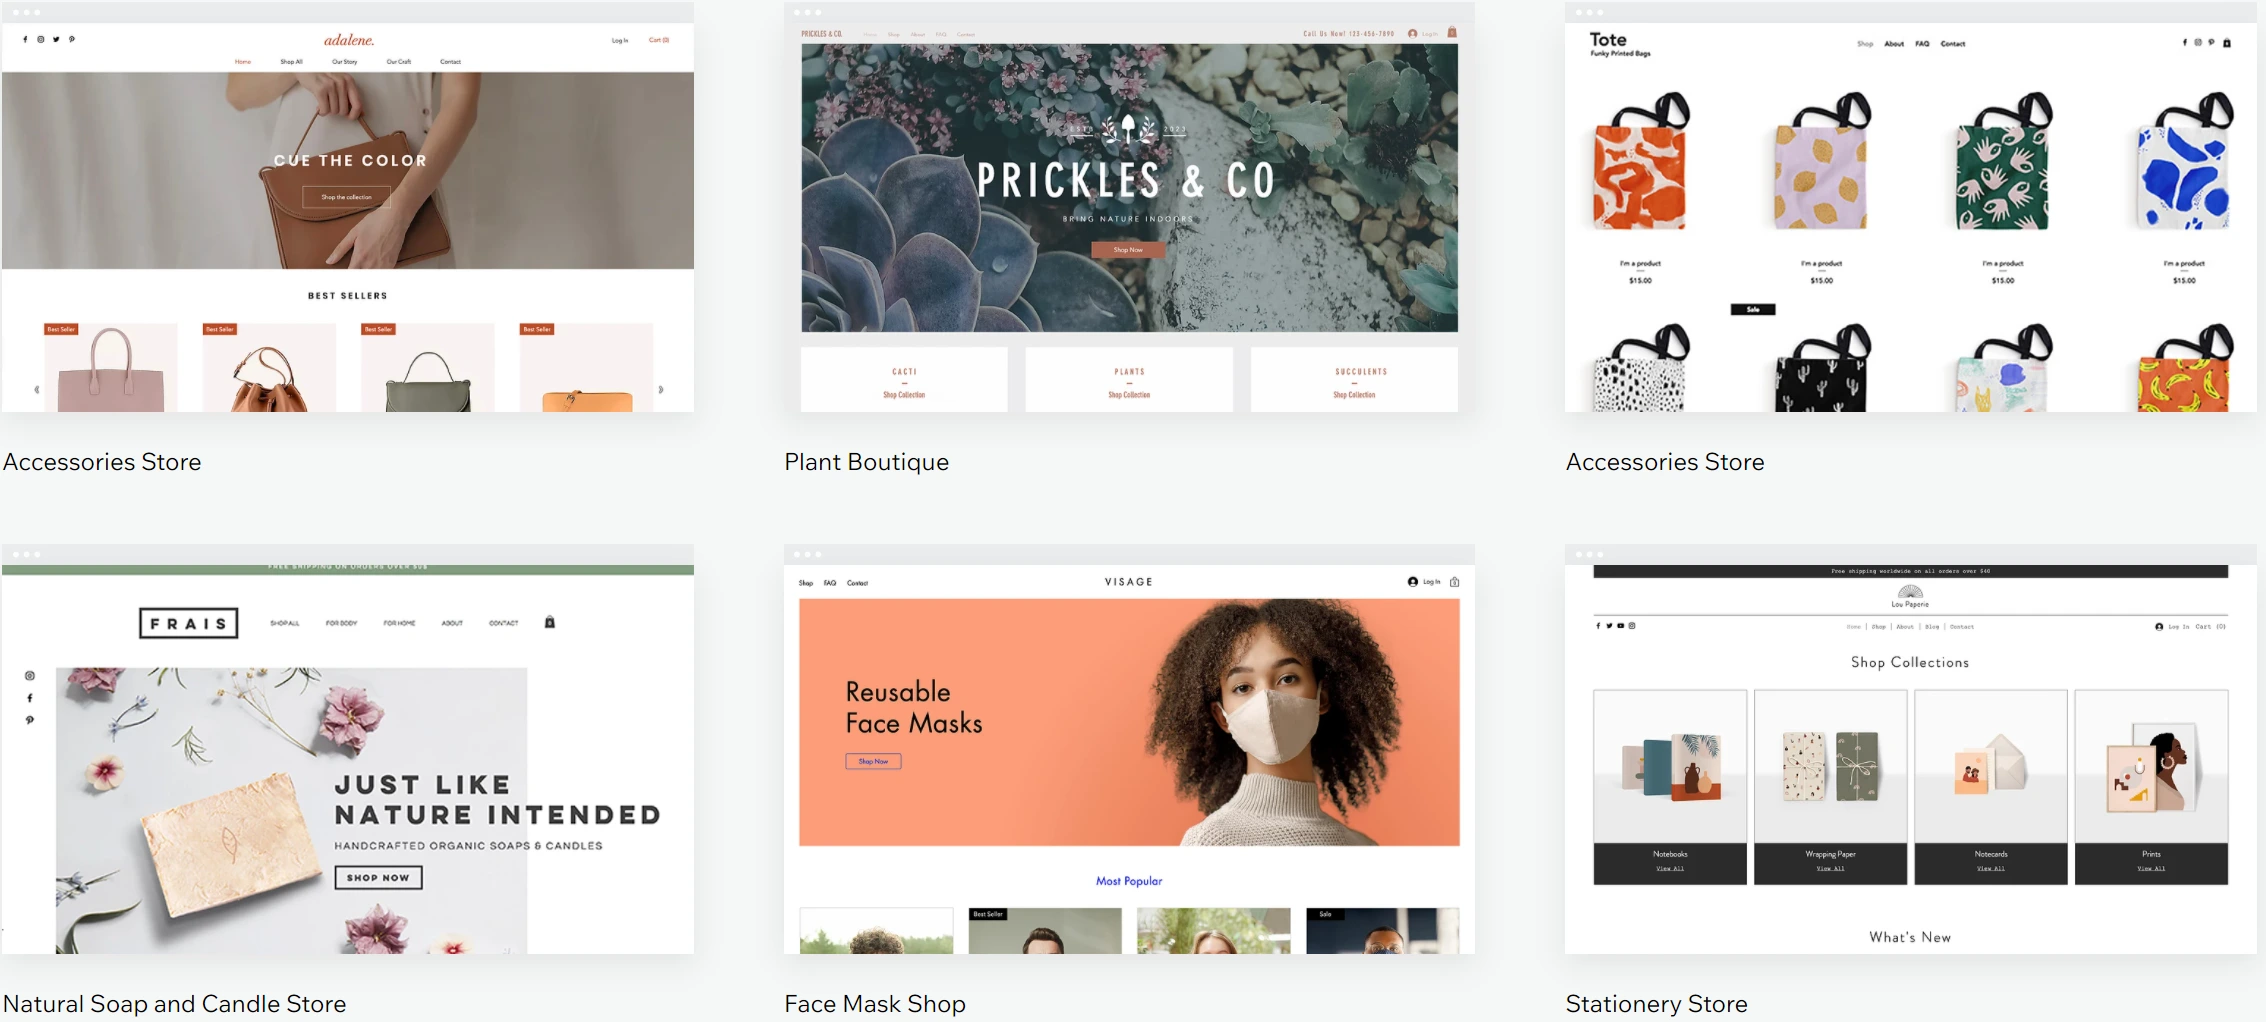
Task: Select the Notebooks collection card
Action: 1670,787
